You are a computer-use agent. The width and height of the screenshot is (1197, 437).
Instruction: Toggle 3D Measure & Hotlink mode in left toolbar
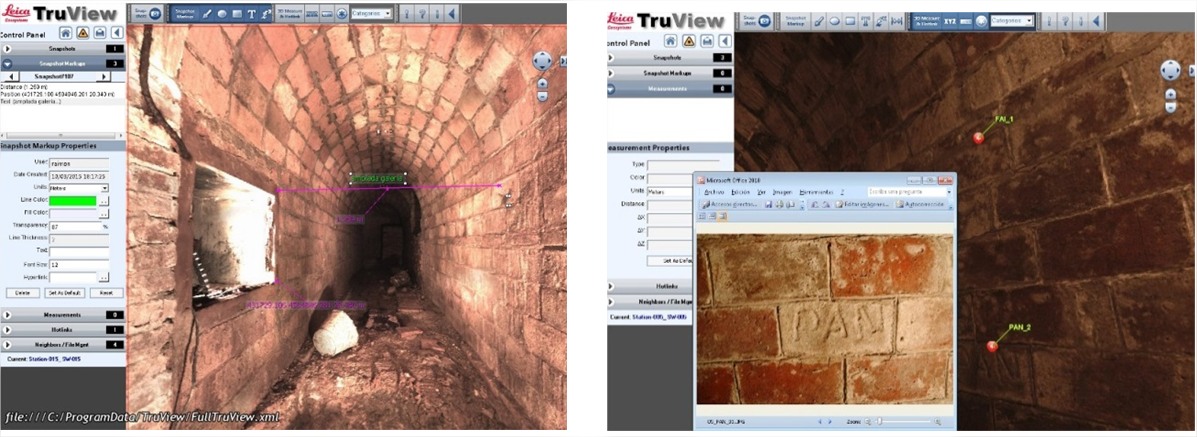pos(289,14)
